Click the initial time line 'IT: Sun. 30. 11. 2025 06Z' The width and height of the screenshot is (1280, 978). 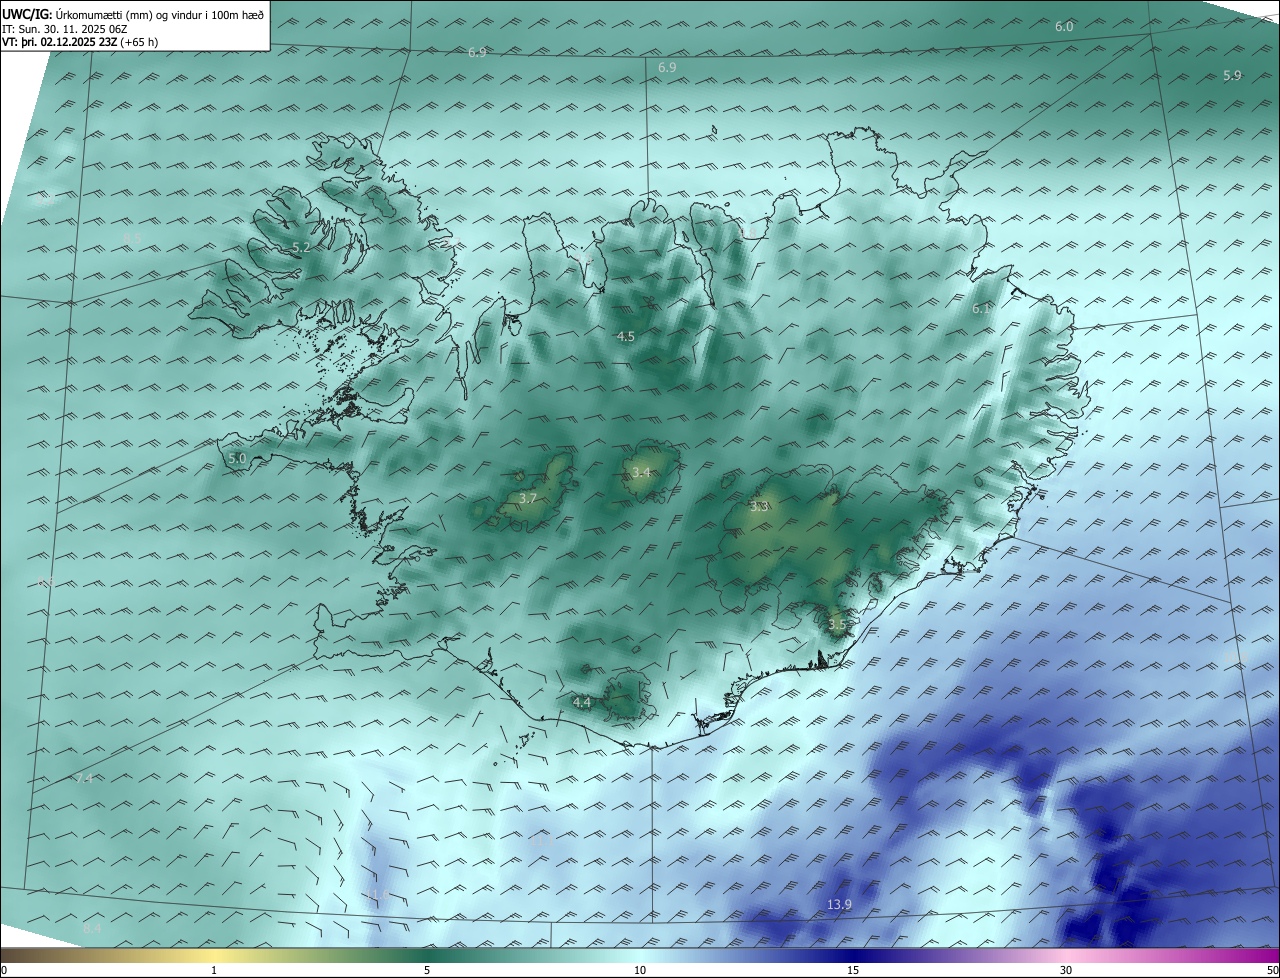tap(67, 29)
